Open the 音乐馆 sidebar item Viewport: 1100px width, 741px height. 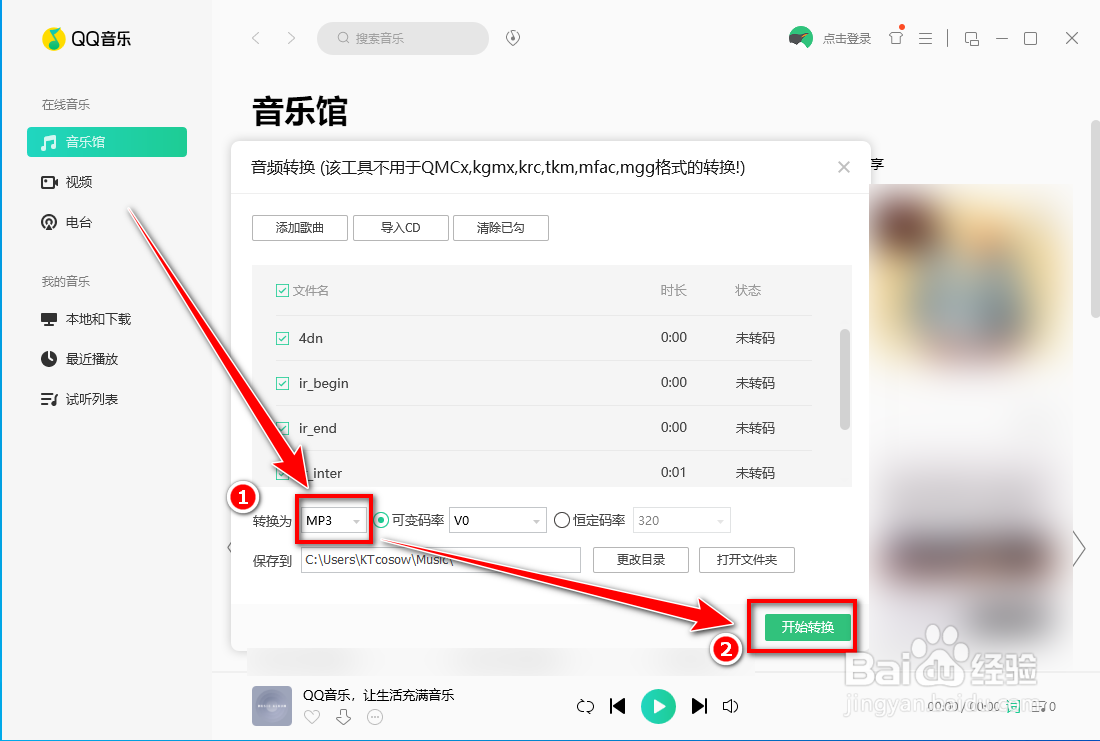[107, 142]
